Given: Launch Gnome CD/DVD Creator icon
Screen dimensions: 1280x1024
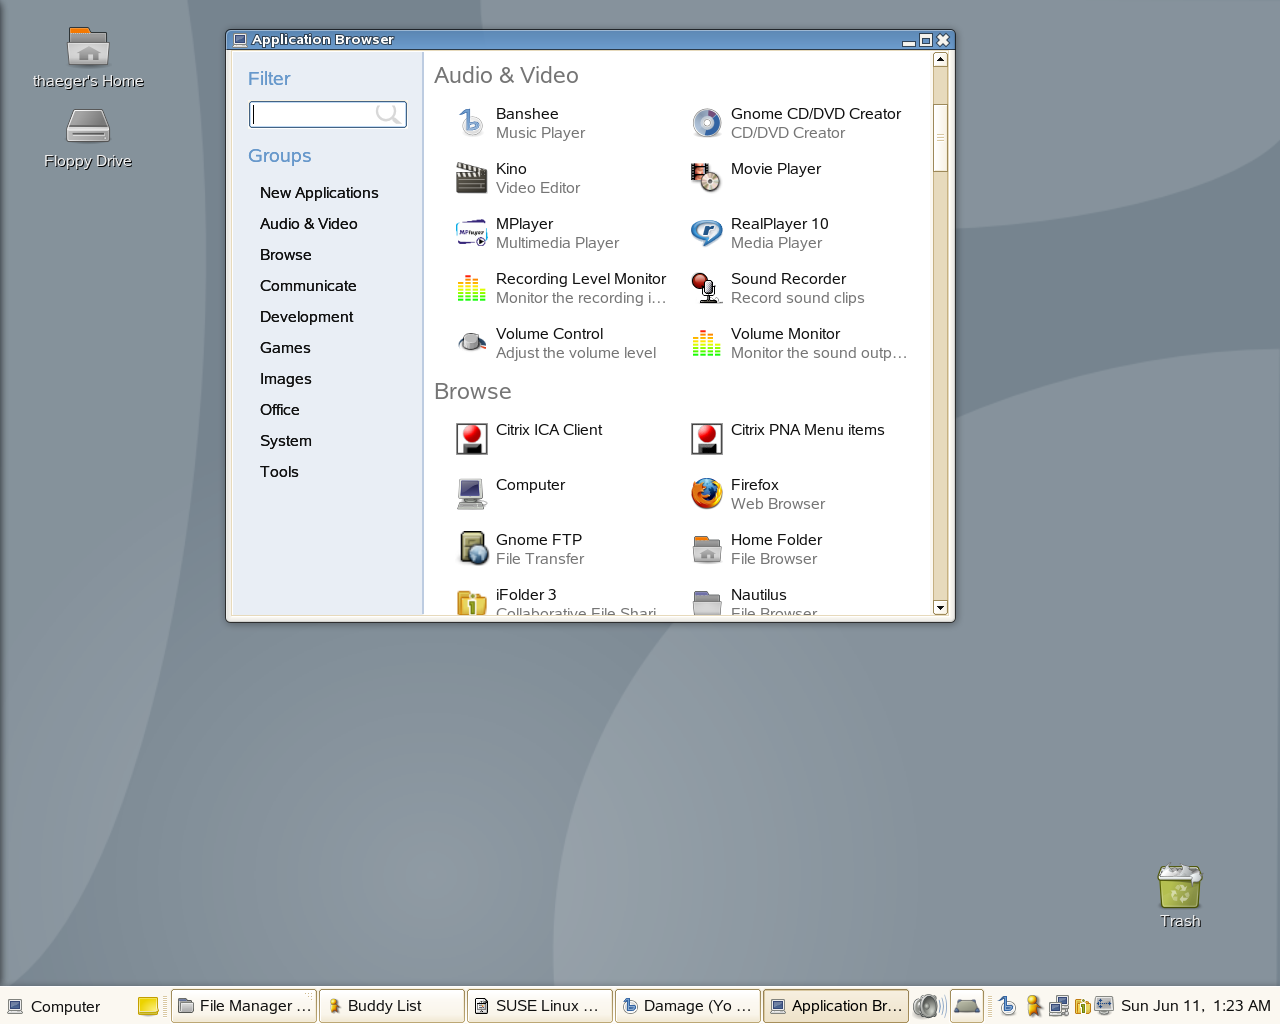Looking at the screenshot, I should click(x=706, y=123).
